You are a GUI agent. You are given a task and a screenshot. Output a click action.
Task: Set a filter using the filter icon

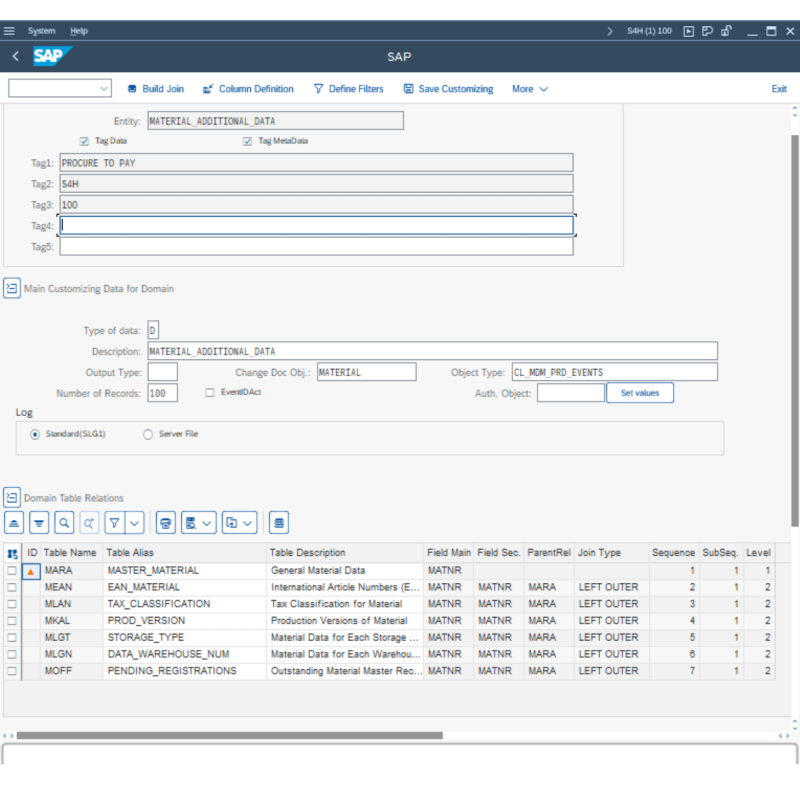tap(113, 522)
